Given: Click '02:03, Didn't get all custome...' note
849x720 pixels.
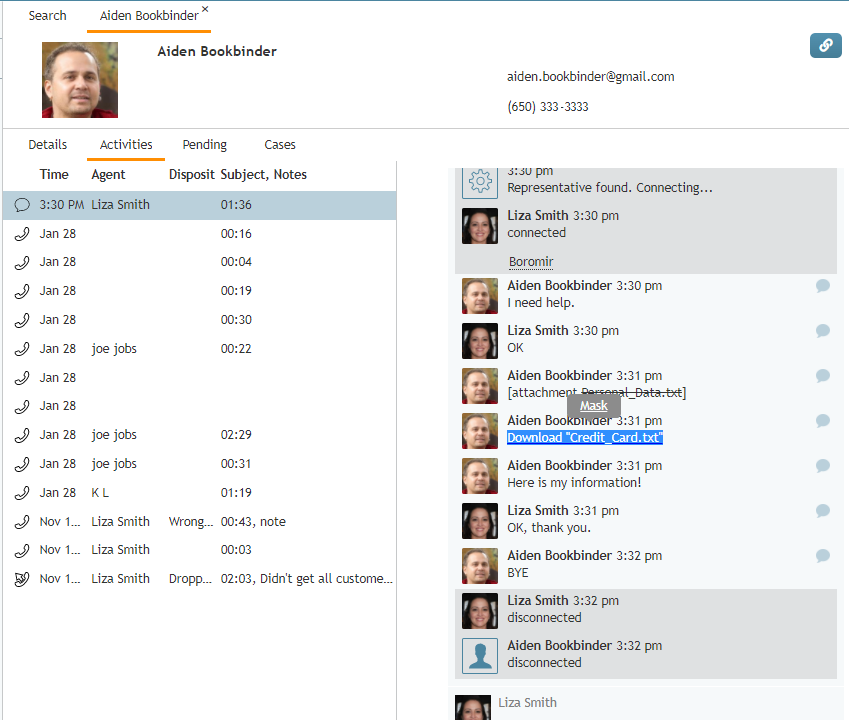Looking at the screenshot, I should [306, 579].
